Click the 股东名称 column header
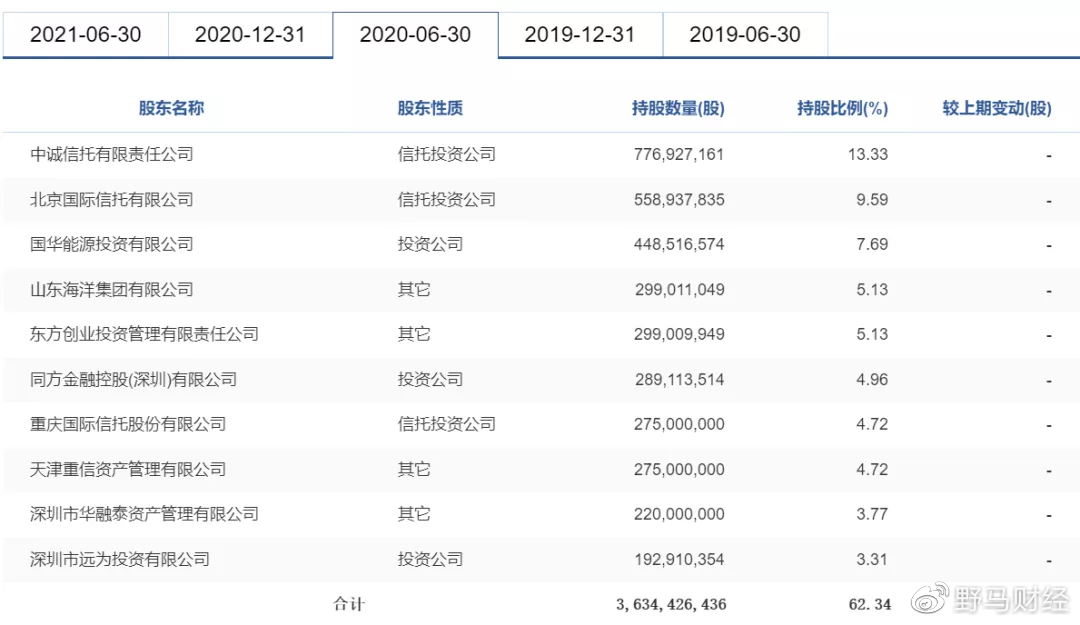Viewport: 1080px width, 625px height. (x=172, y=108)
